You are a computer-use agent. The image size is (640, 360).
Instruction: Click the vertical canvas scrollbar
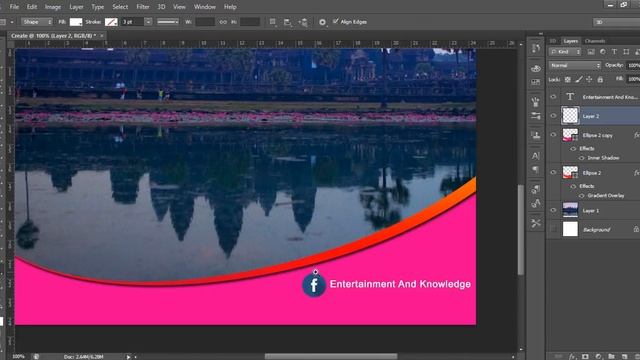point(521,230)
